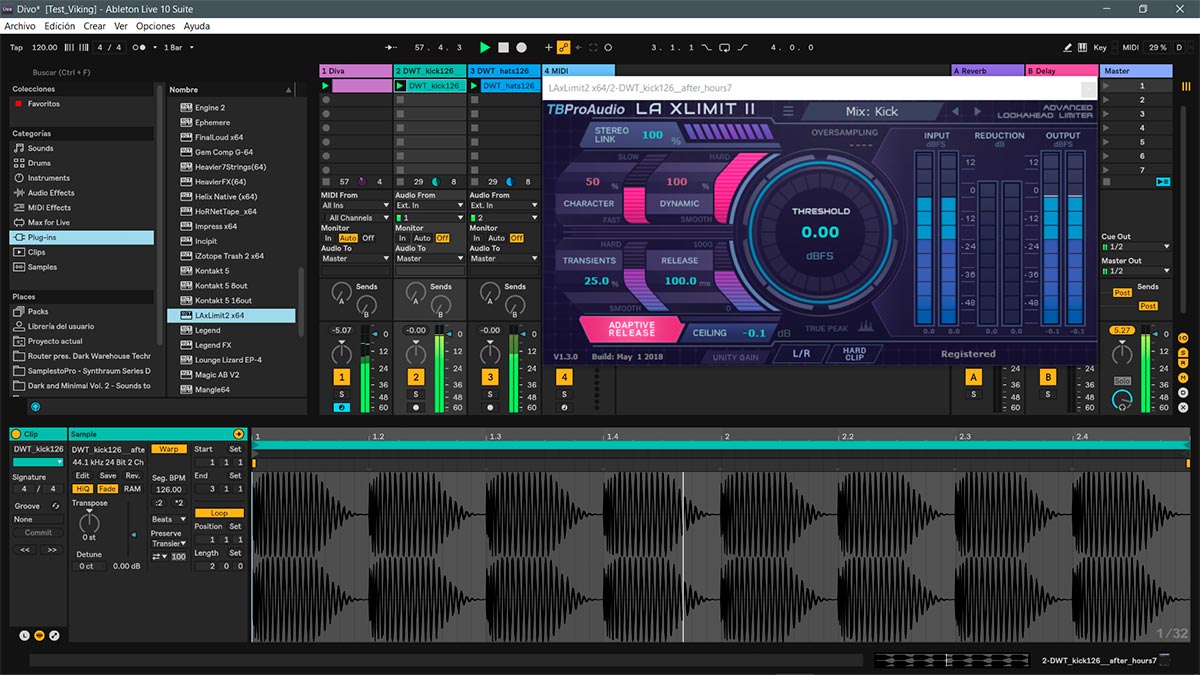
Task: Open the Cue Out 1/2 dropdown
Action: pyautogui.click(x=1135, y=246)
